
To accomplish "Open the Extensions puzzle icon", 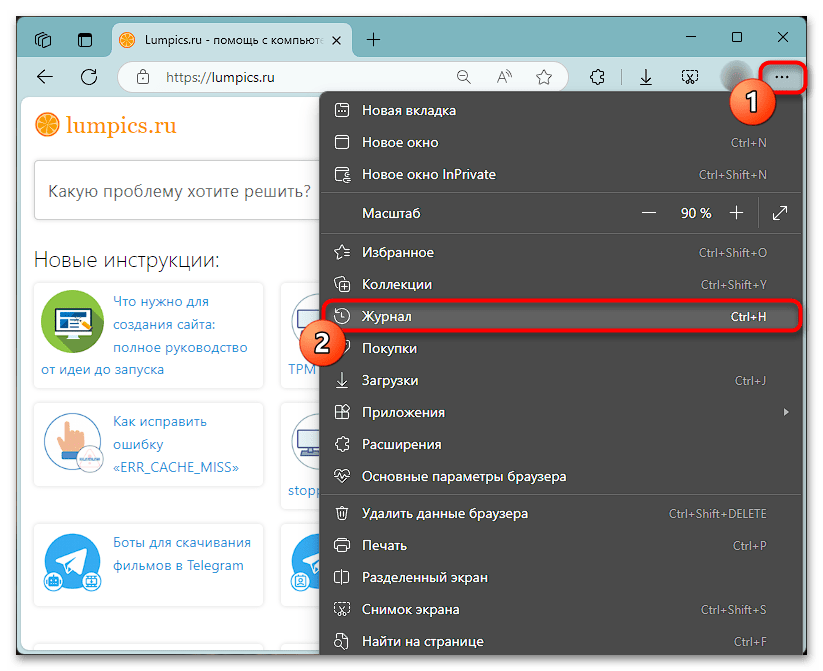I will coord(597,77).
